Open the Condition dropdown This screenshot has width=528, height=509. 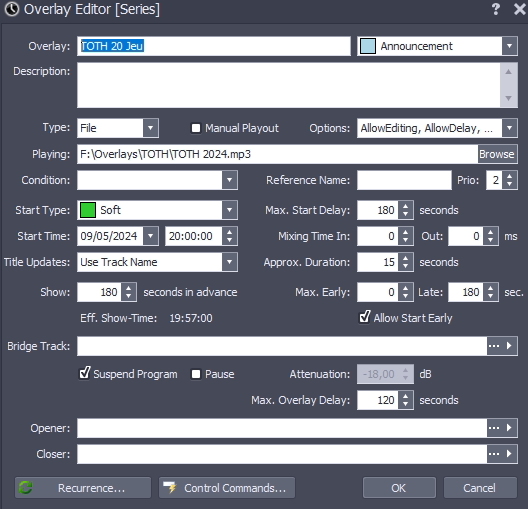pos(230,180)
